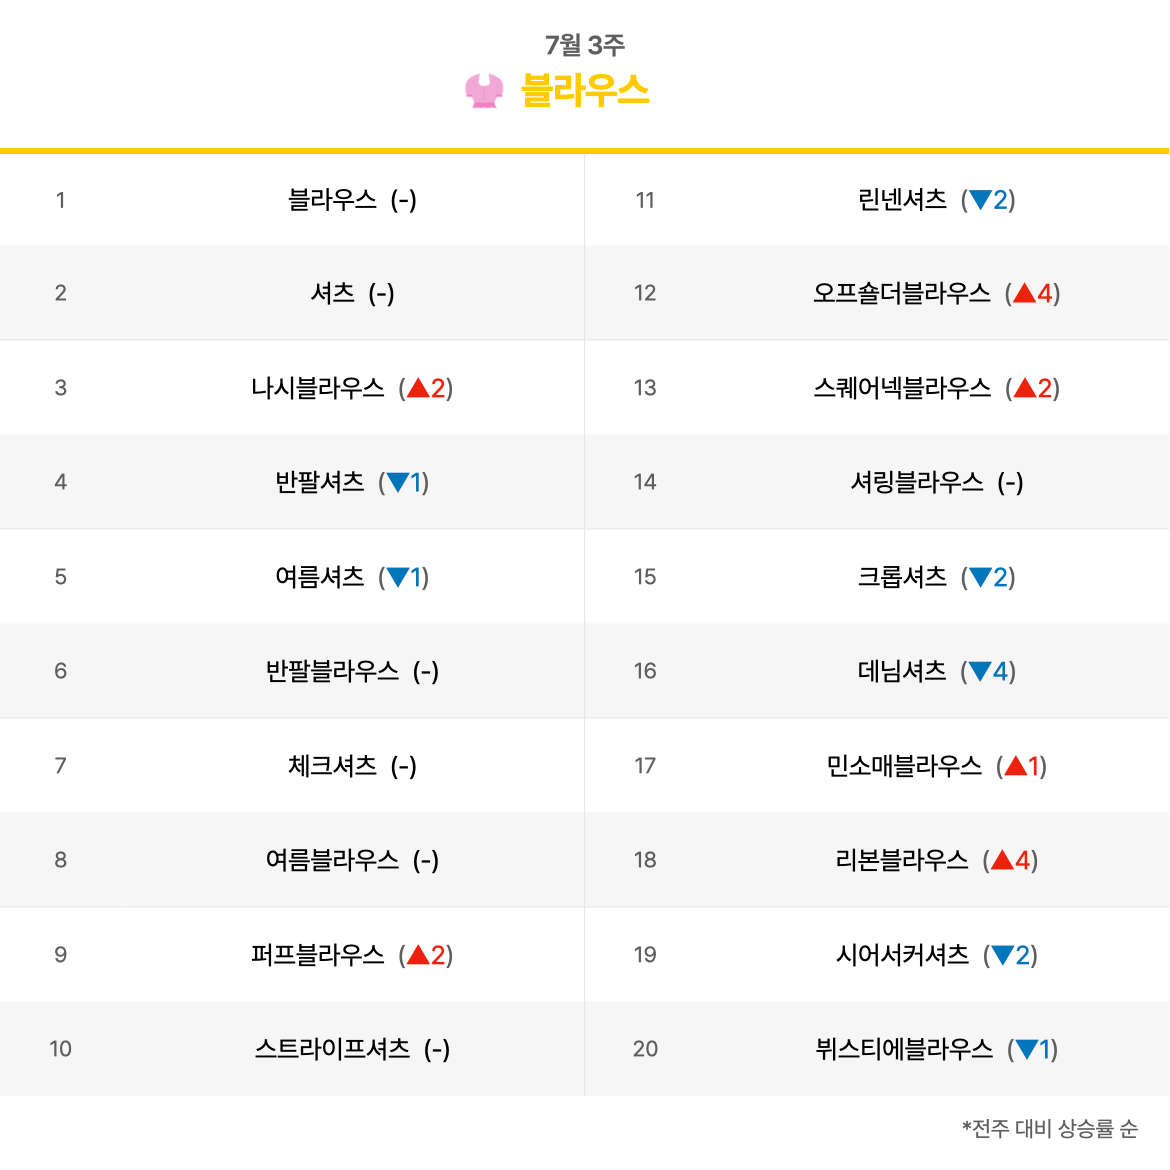The height and width of the screenshot is (1170, 1170).
Task: Open the rank 1 keyword 블라우스
Action: pyautogui.click(x=332, y=200)
